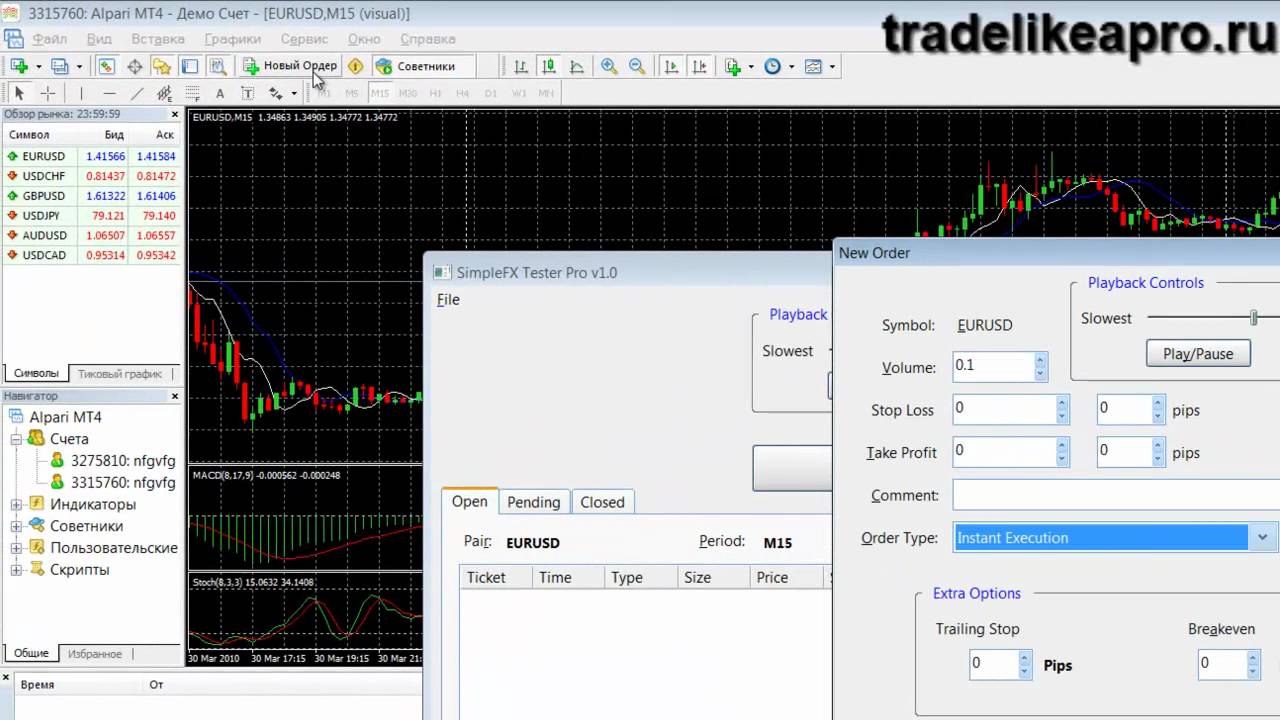Open the chart Templates icon

click(813, 66)
